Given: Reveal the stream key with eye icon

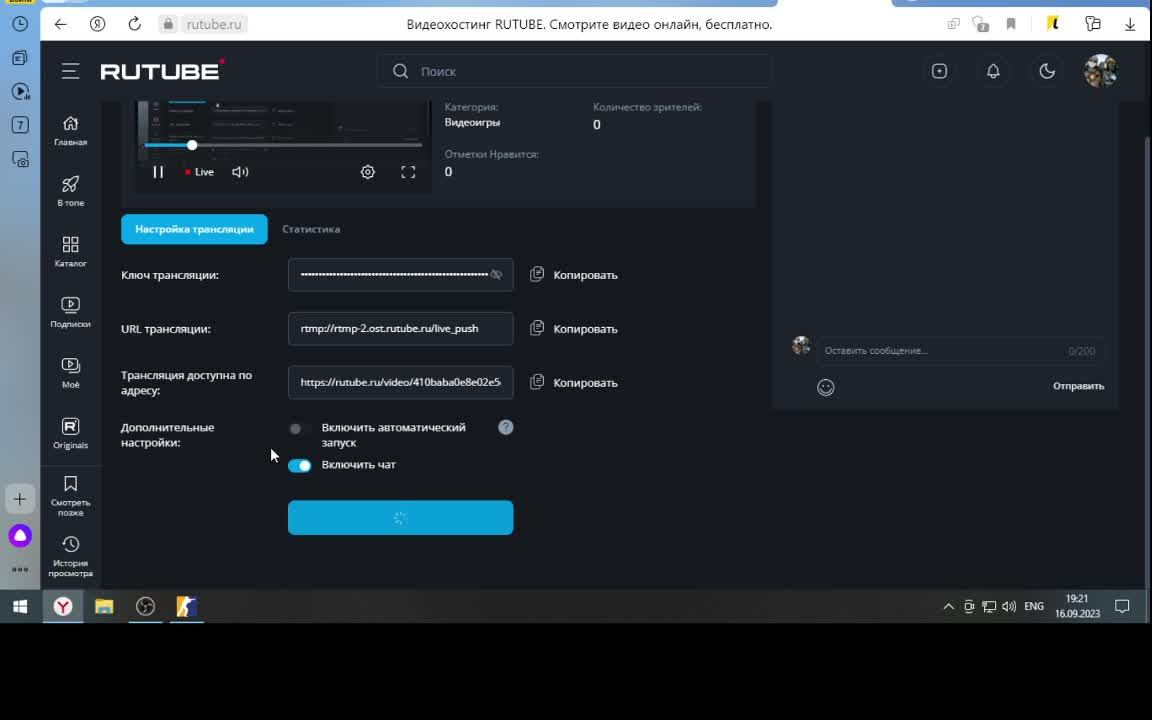Looking at the screenshot, I should coord(497,275).
